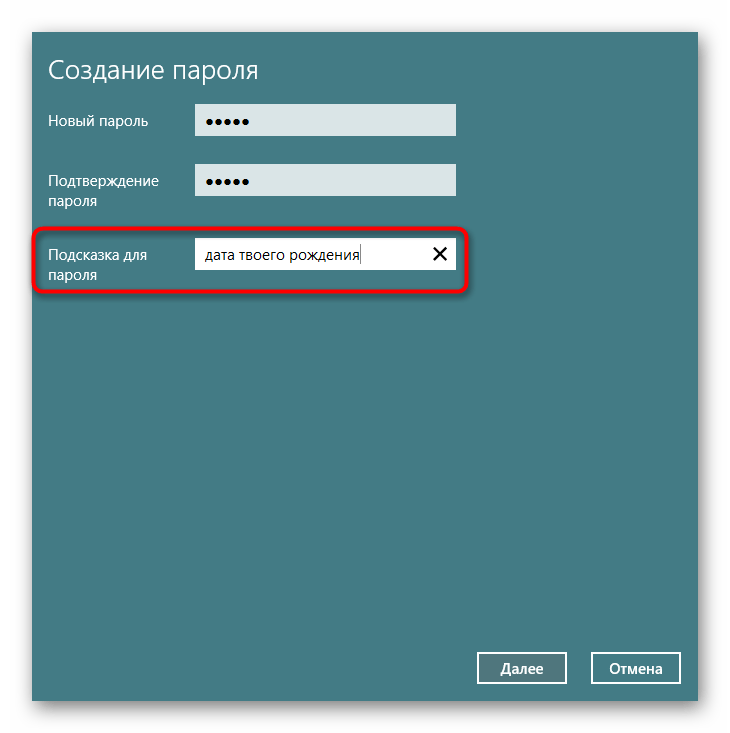Click the Новый пароль label
730x733 pixels.
[98, 121]
